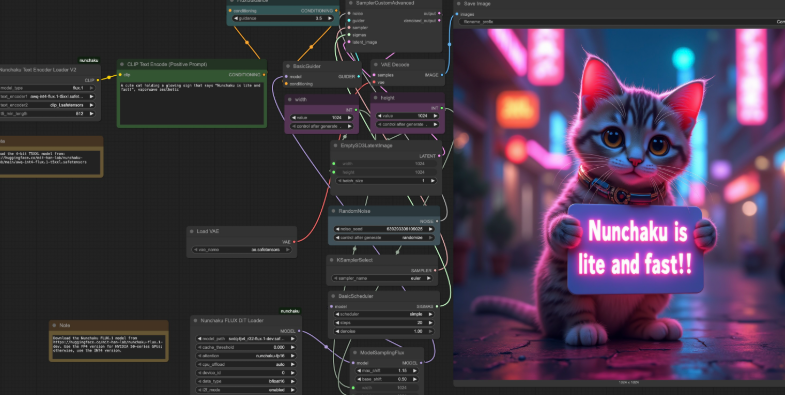Viewport: 785px width, 395px height.
Task: Collapse the Nunchaku FLUX DiT Loader node dot
Action: pos(196,320)
